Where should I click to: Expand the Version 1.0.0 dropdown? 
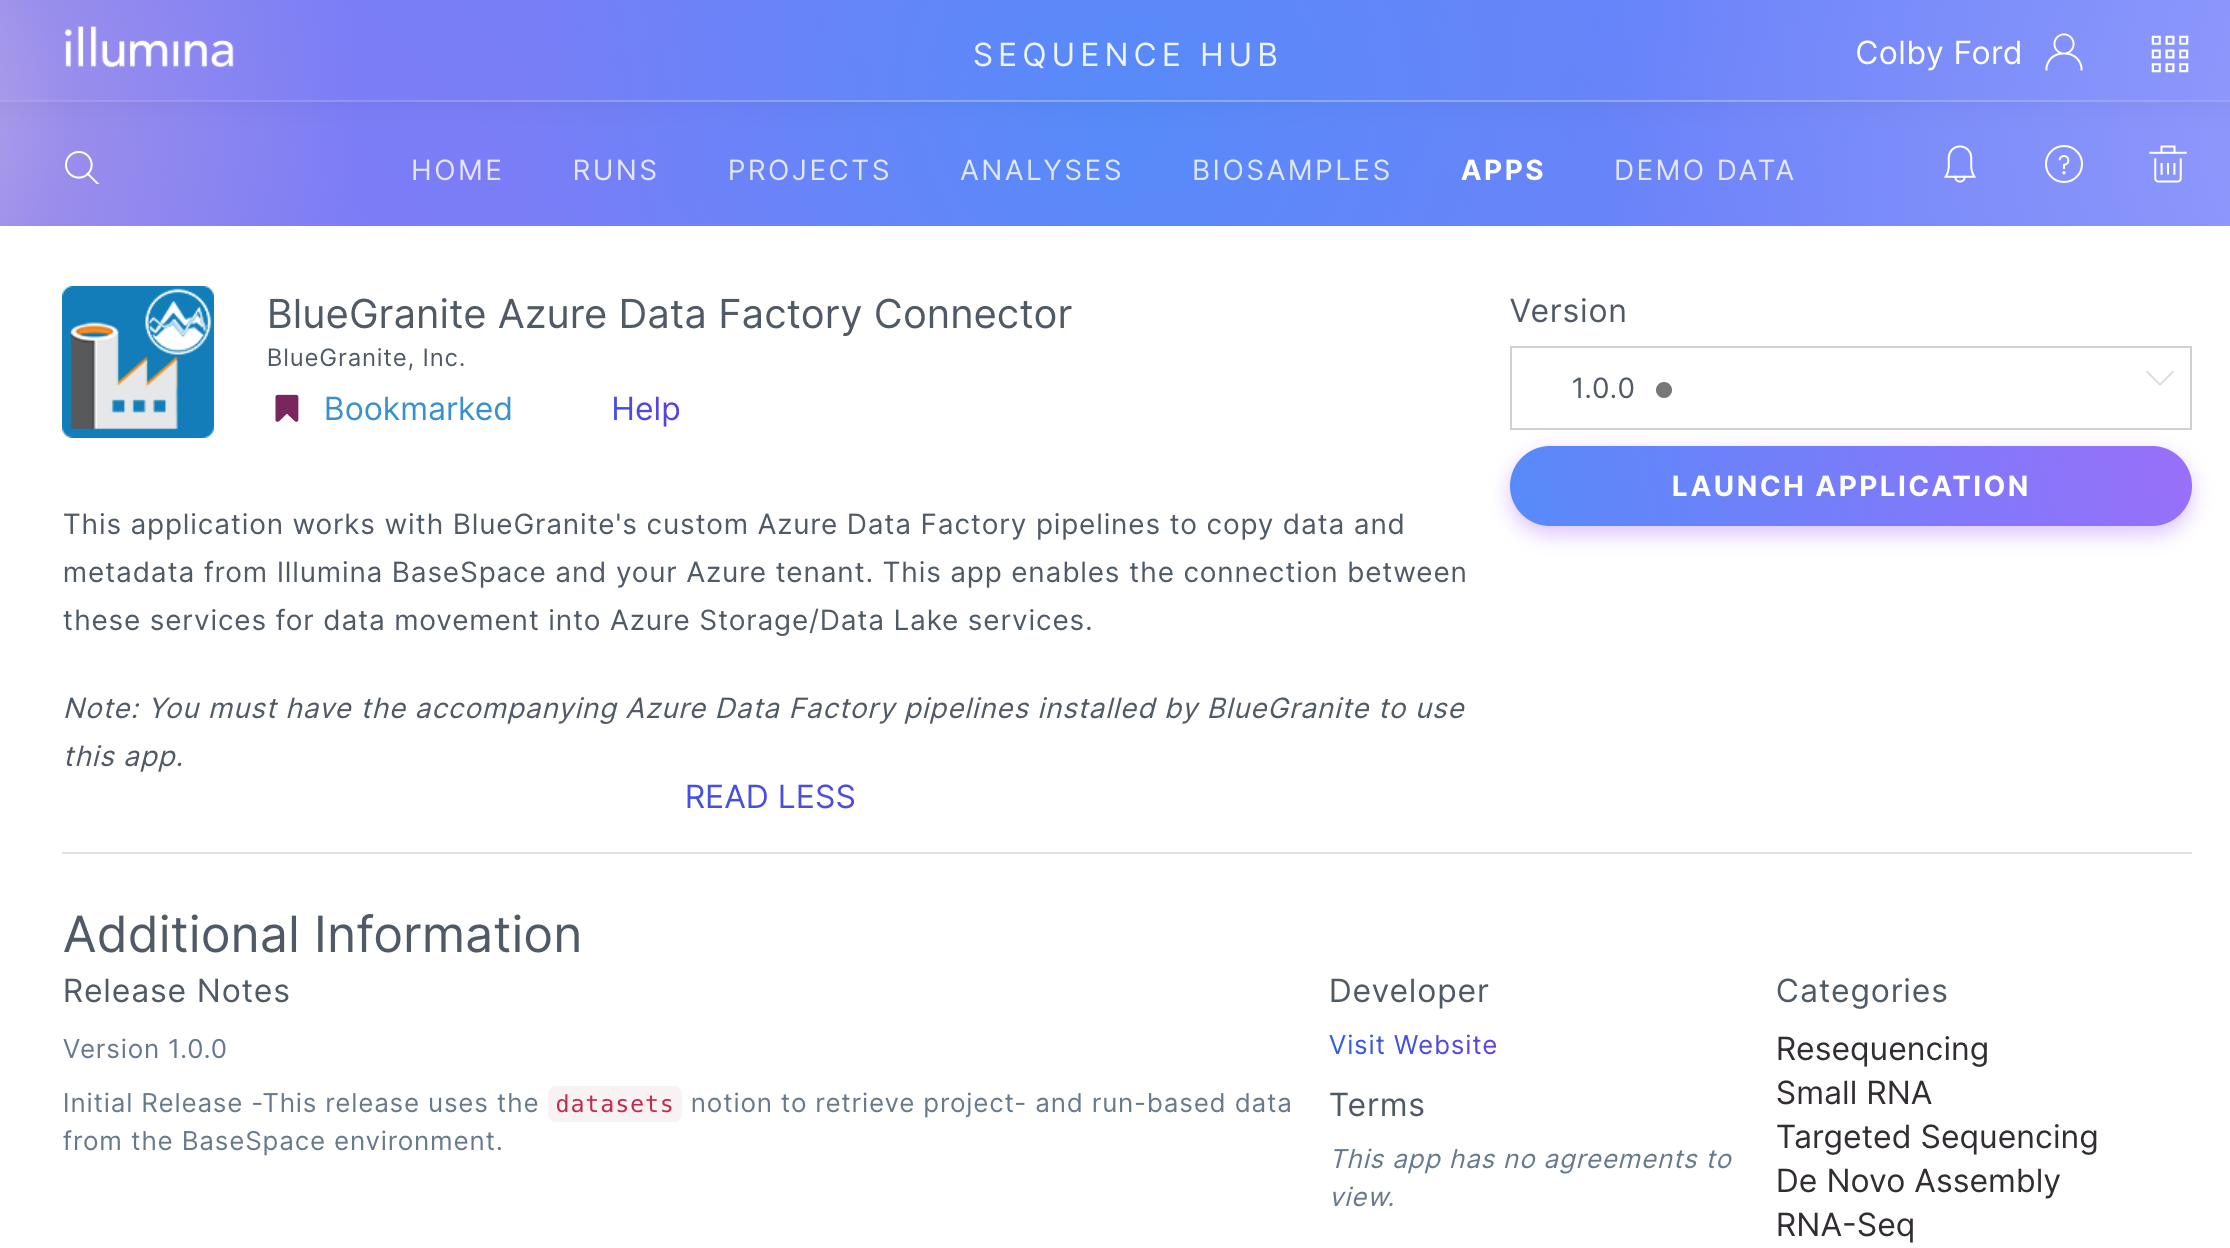pos(1850,388)
